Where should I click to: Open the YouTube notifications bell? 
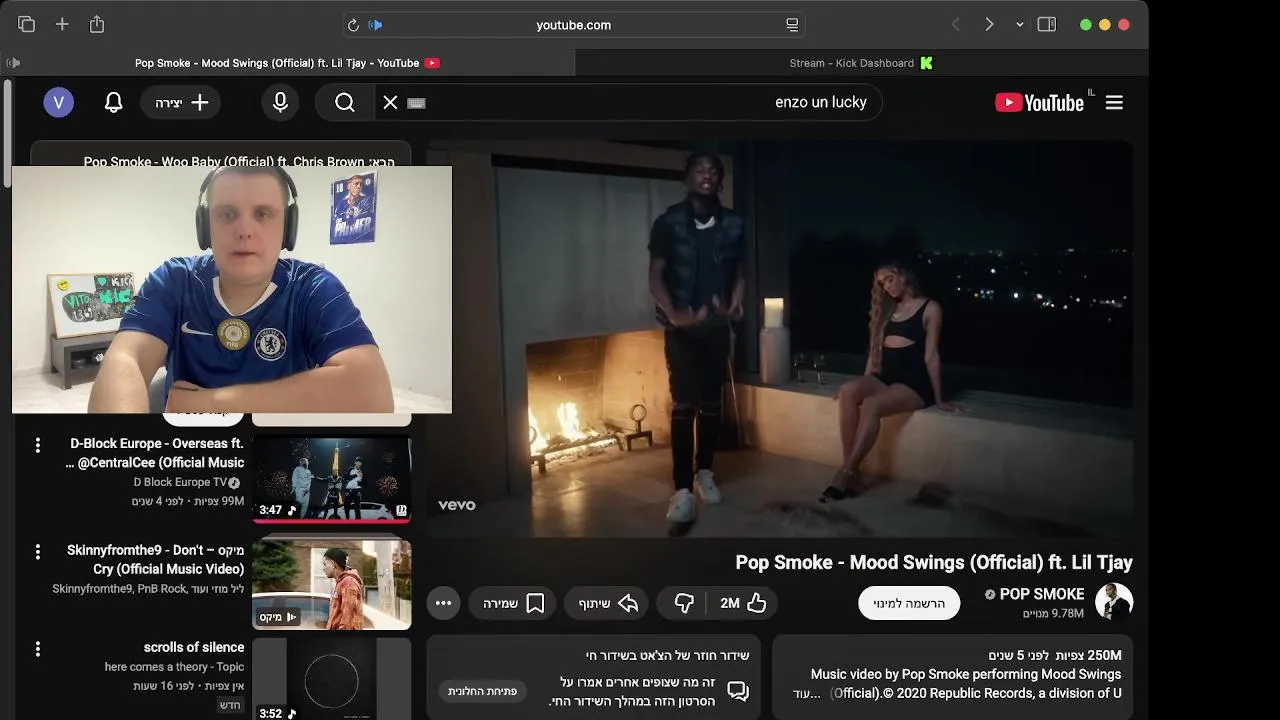click(114, 102)
